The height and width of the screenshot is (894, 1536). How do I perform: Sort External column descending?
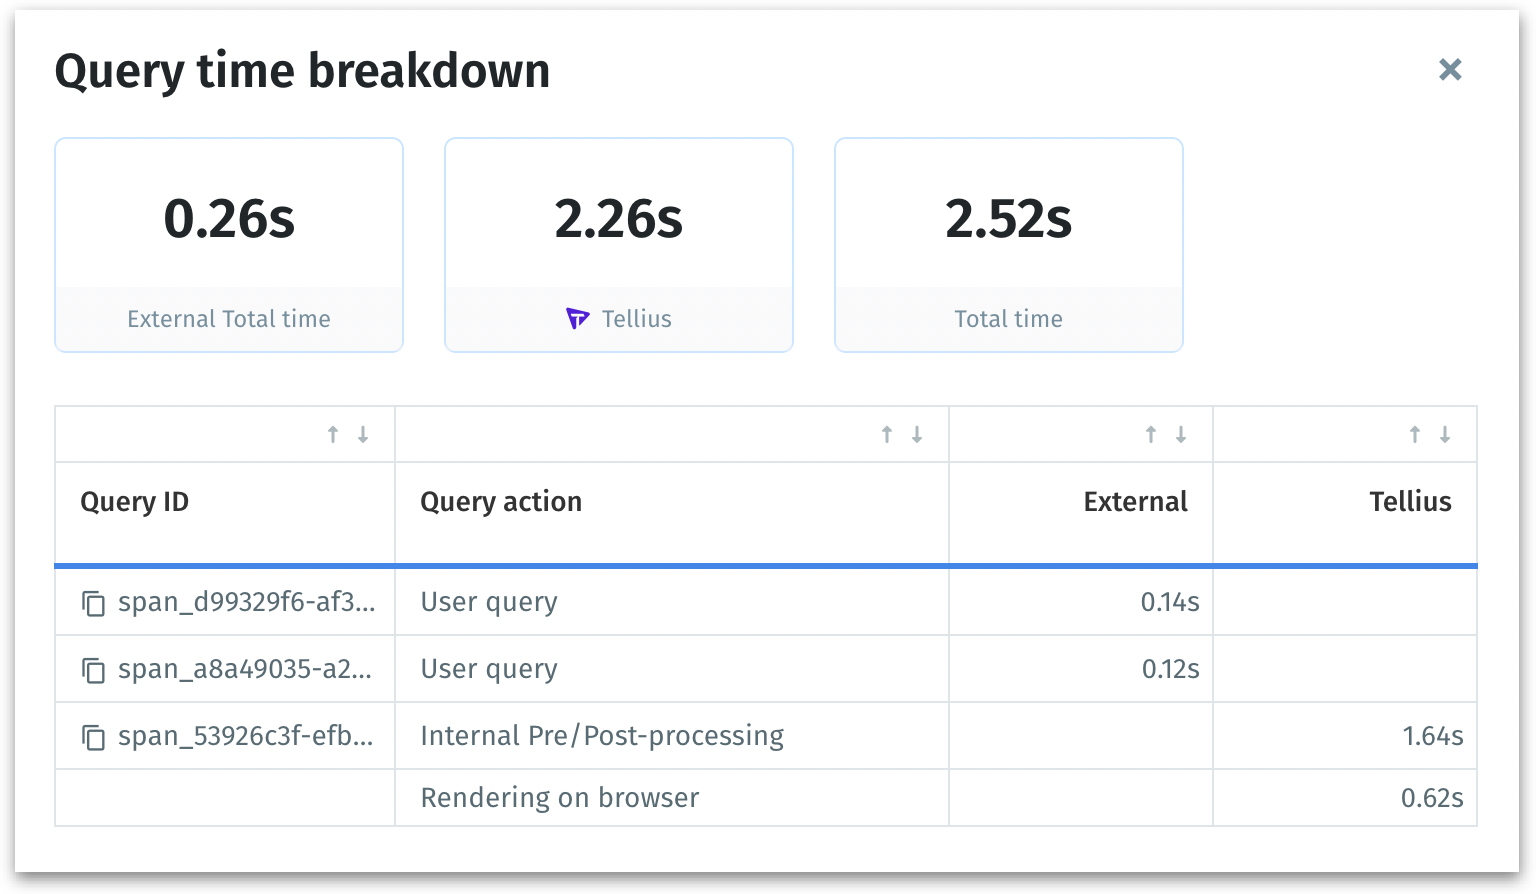[1181, 434]
